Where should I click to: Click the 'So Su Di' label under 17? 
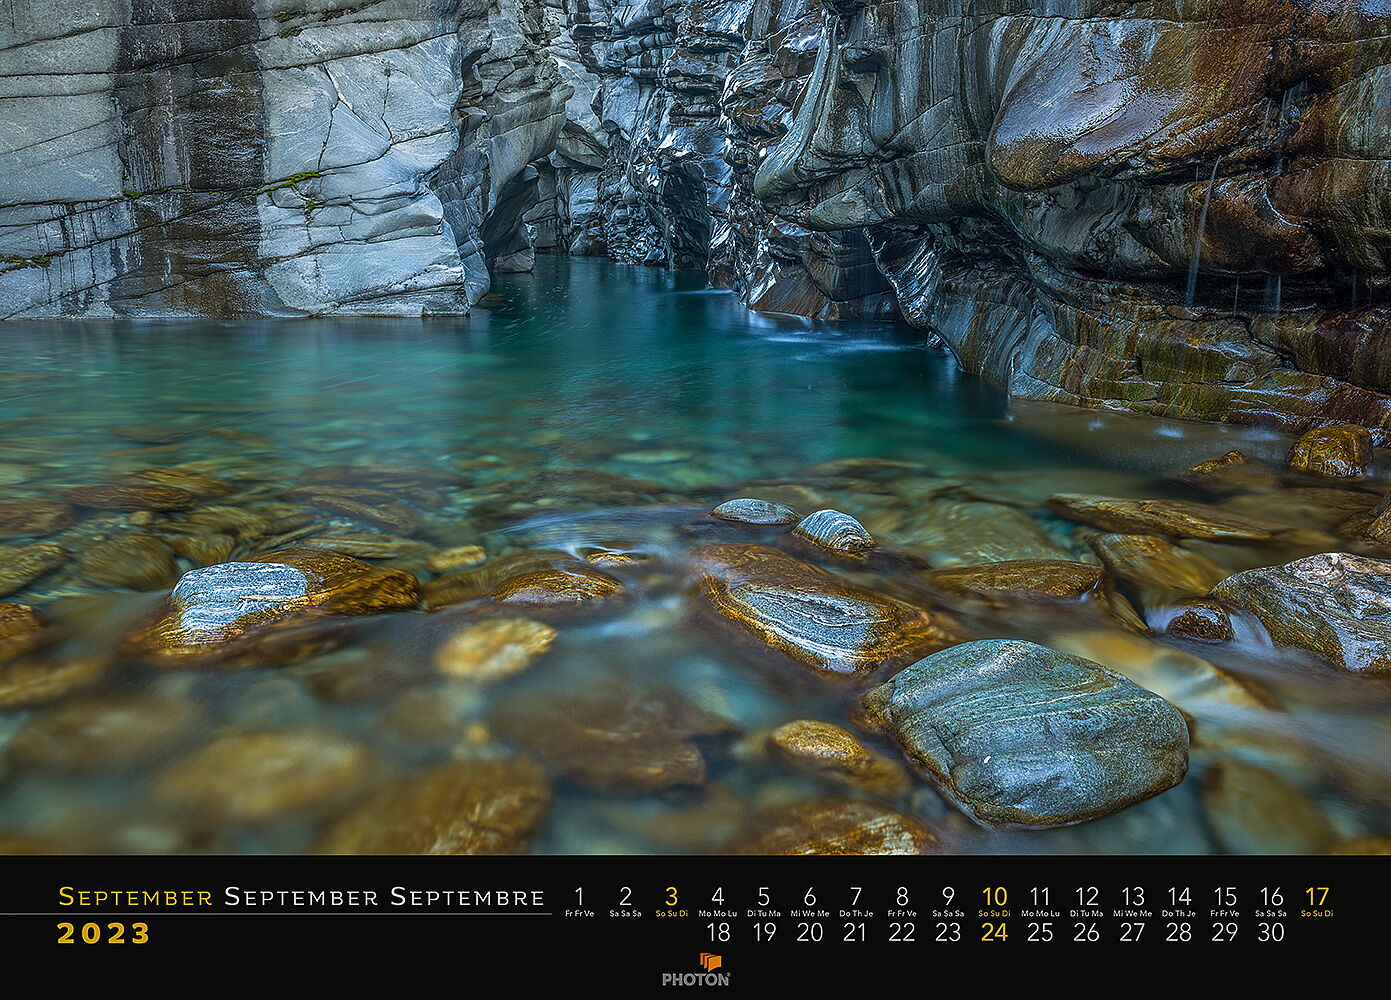1317,913
